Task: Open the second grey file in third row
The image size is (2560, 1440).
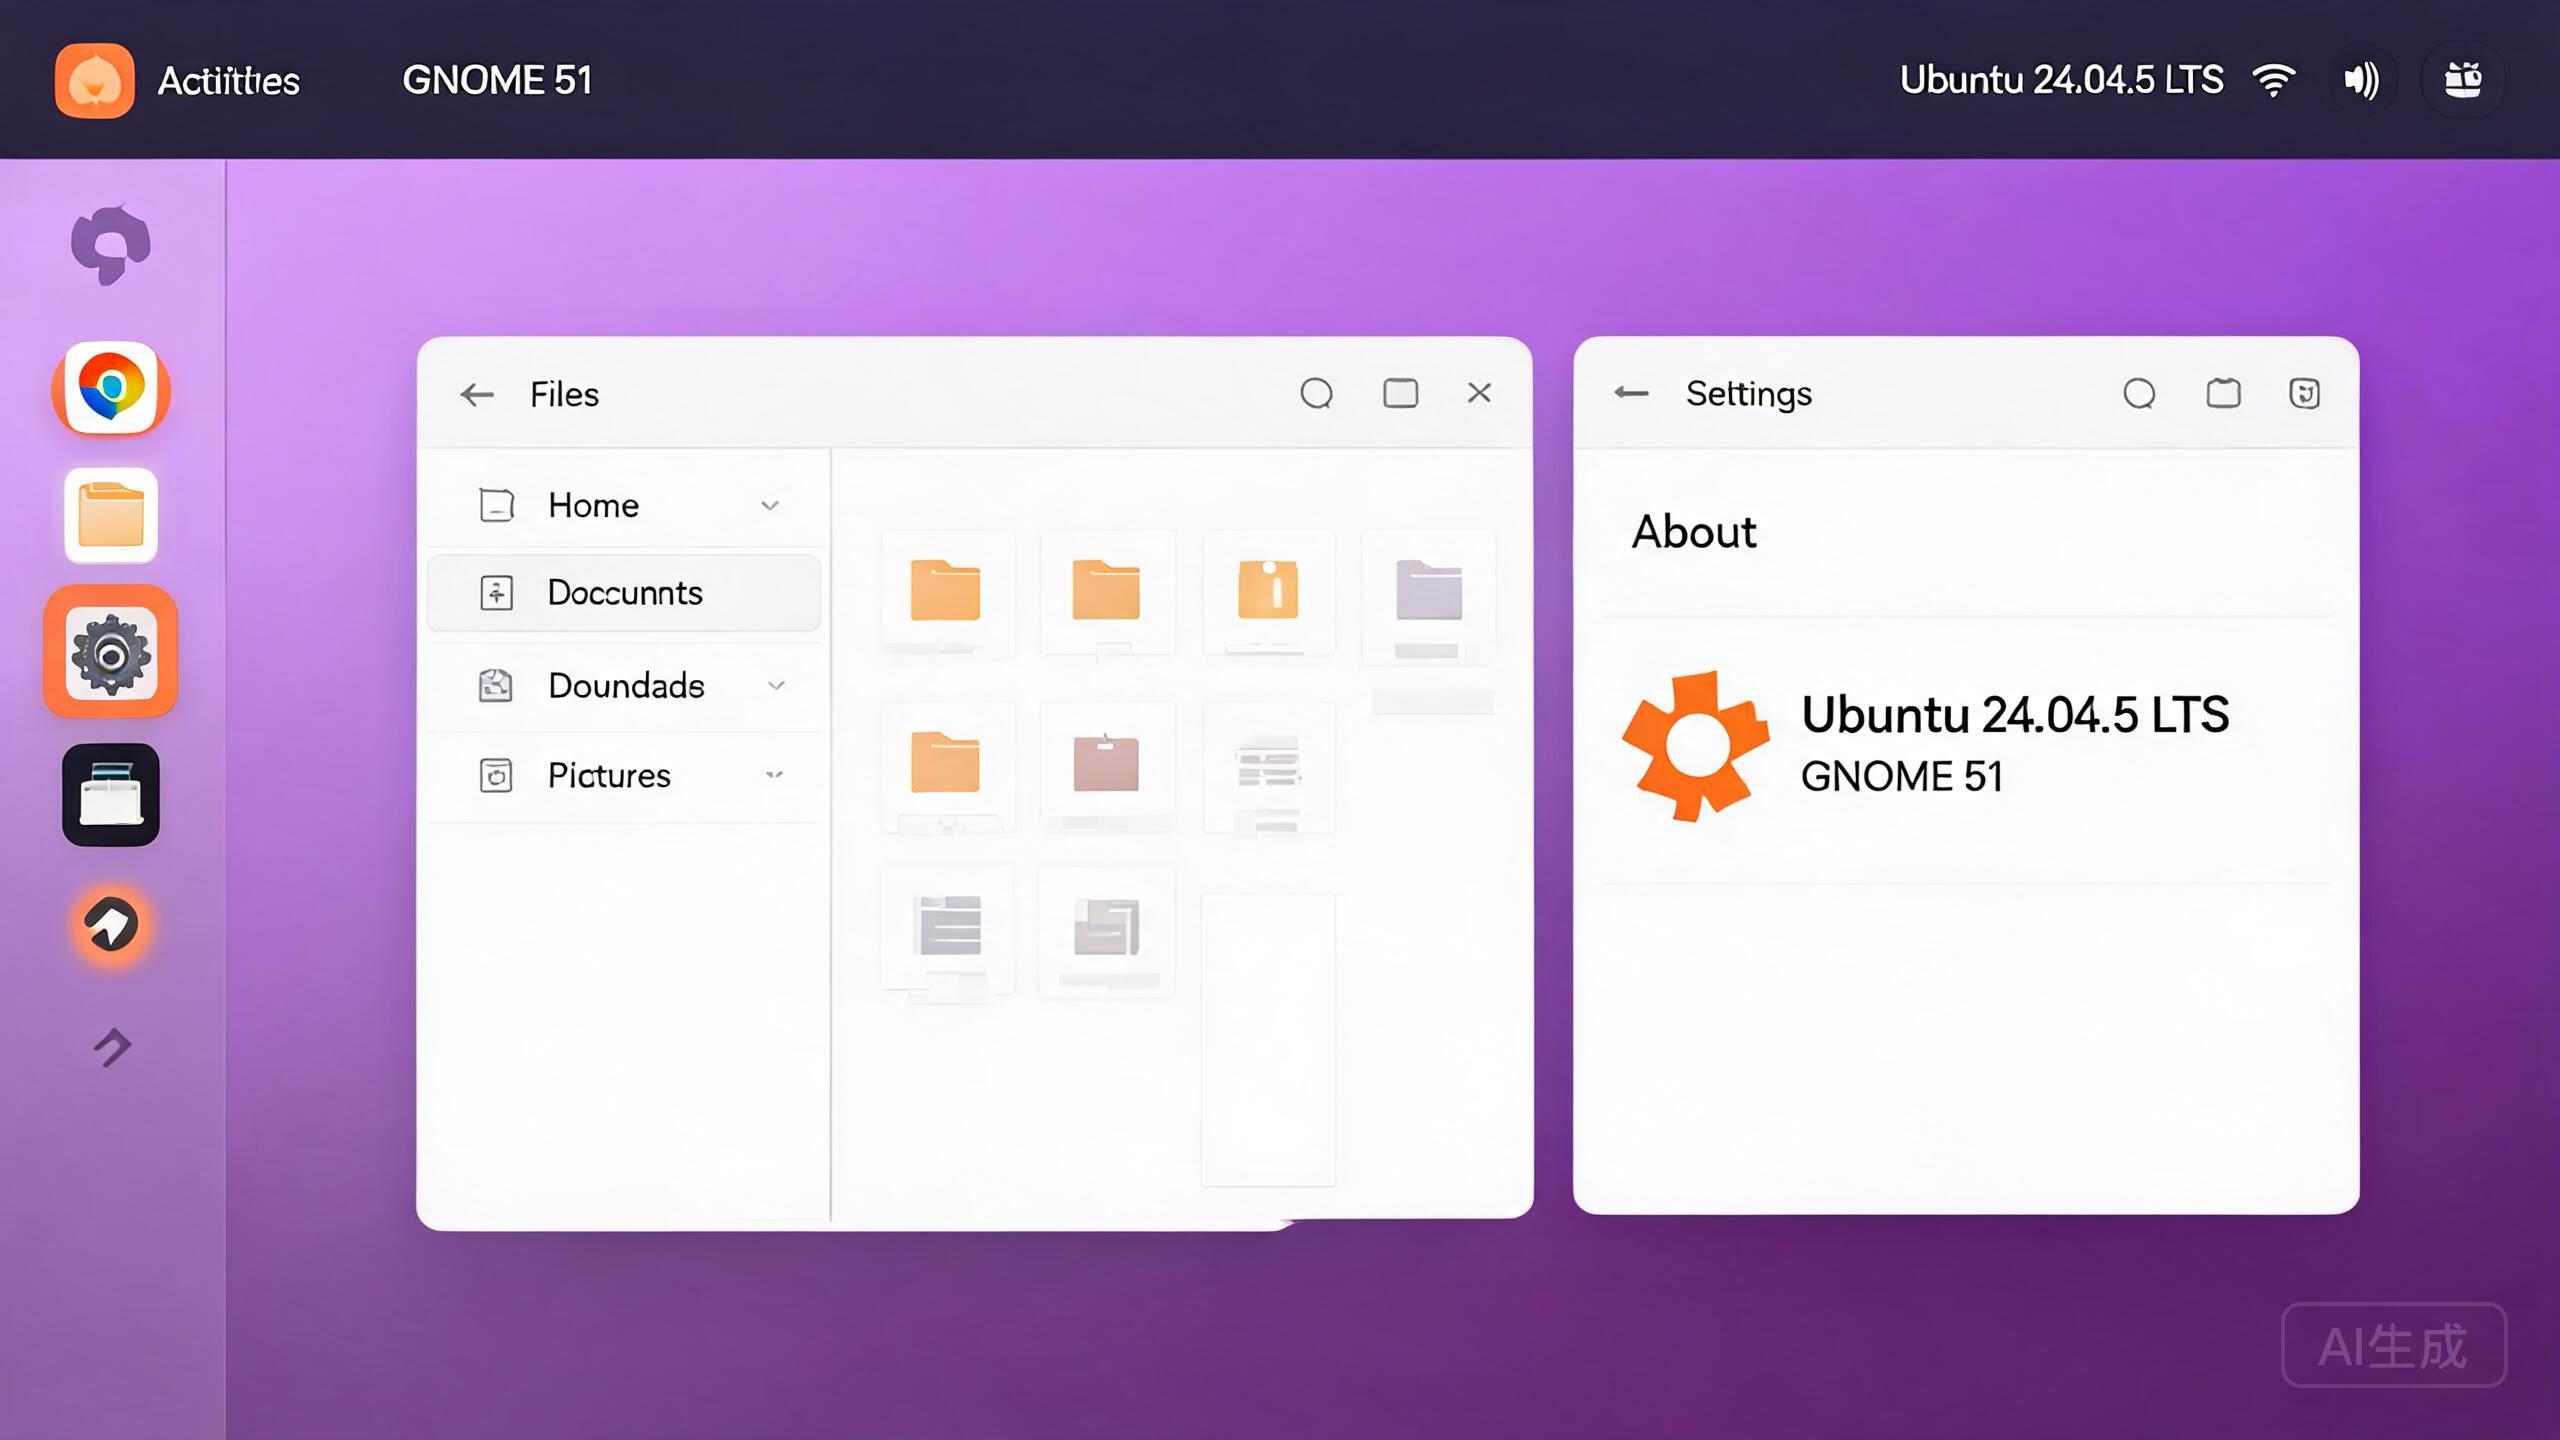Action: pyautogui.click(x=1106, y=927)
